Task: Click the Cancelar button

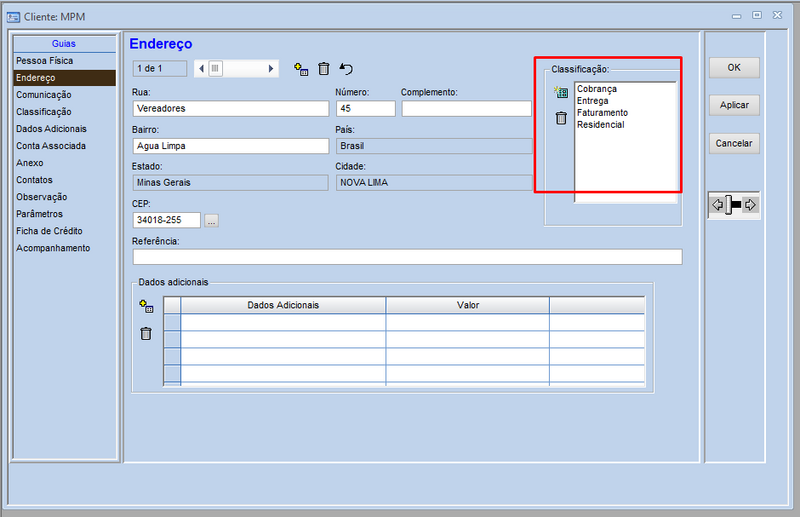Action: [x=734, y=143]
